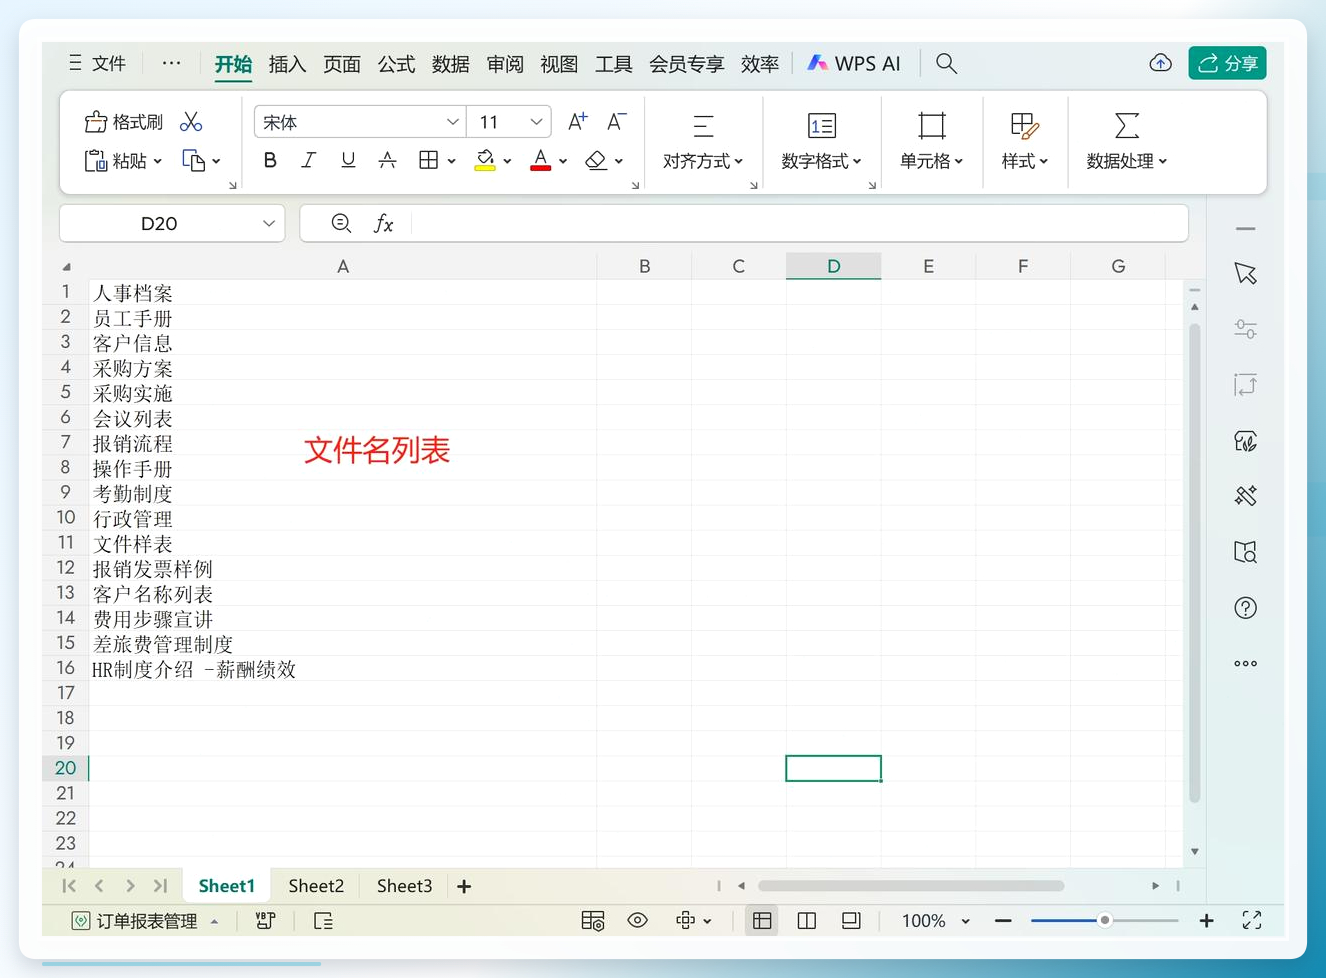Viewport: 1326px width, 978px height.
Task: Click into the formula bar input
Action: tap(798, 223)
